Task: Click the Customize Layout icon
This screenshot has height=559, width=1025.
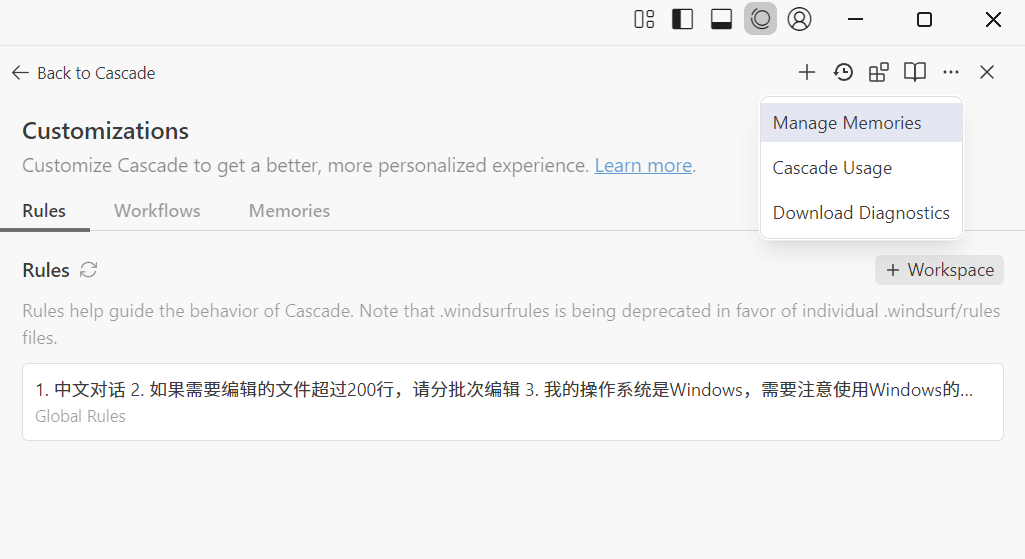Action: 644,19
